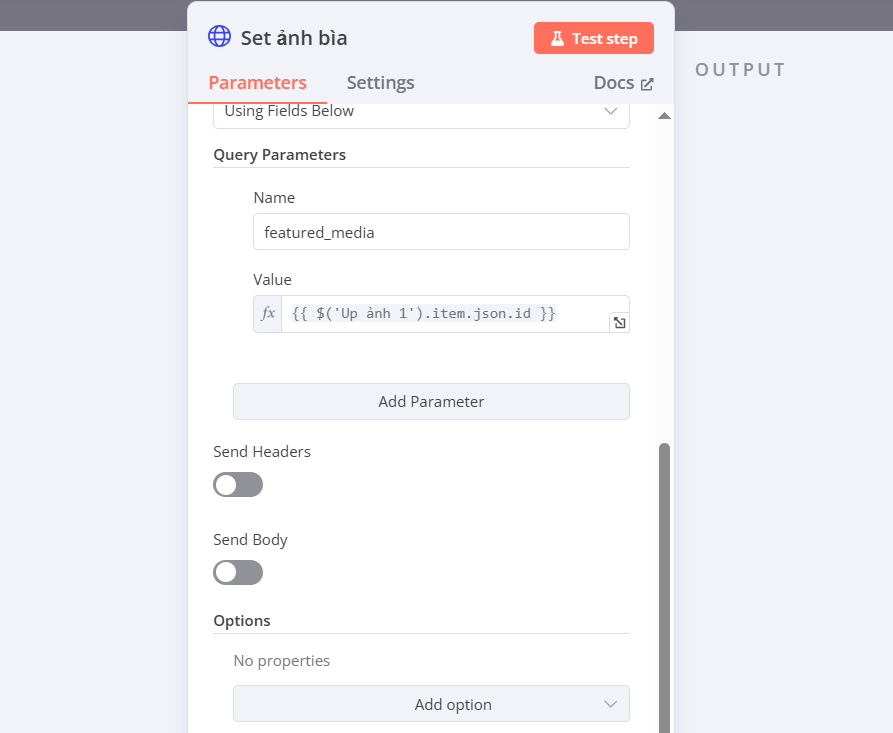
Task: Switch to the Parameters tab
Action: (257, 83)
